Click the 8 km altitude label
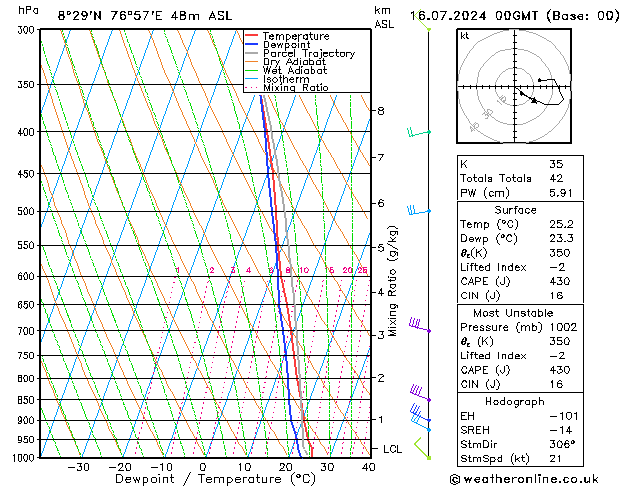Viewport: 629px width, 486px height. point(381,111)
